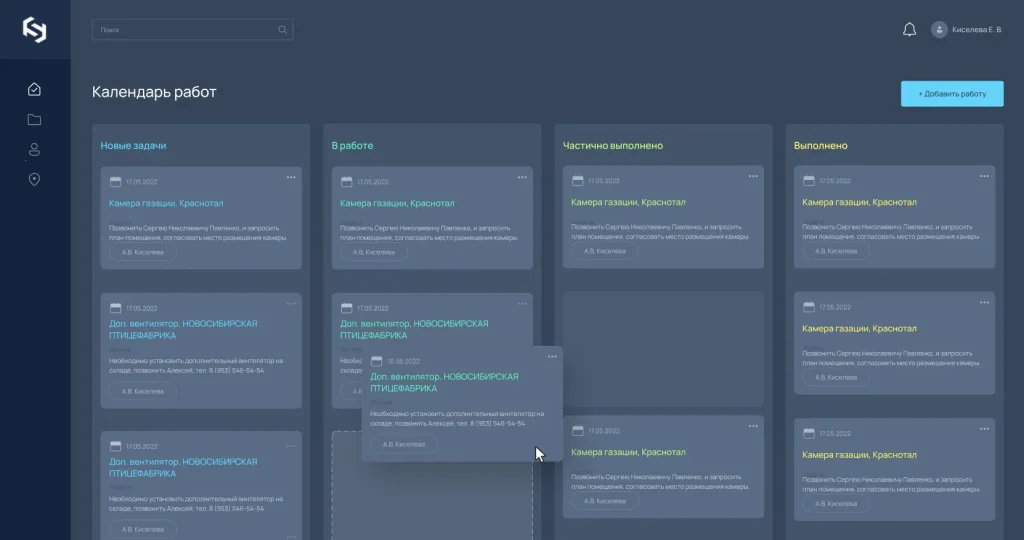The width and height of the screenshot is (1024, 540).
Task: Open the folder section in the left sidebar
Action: pos(35,120)
